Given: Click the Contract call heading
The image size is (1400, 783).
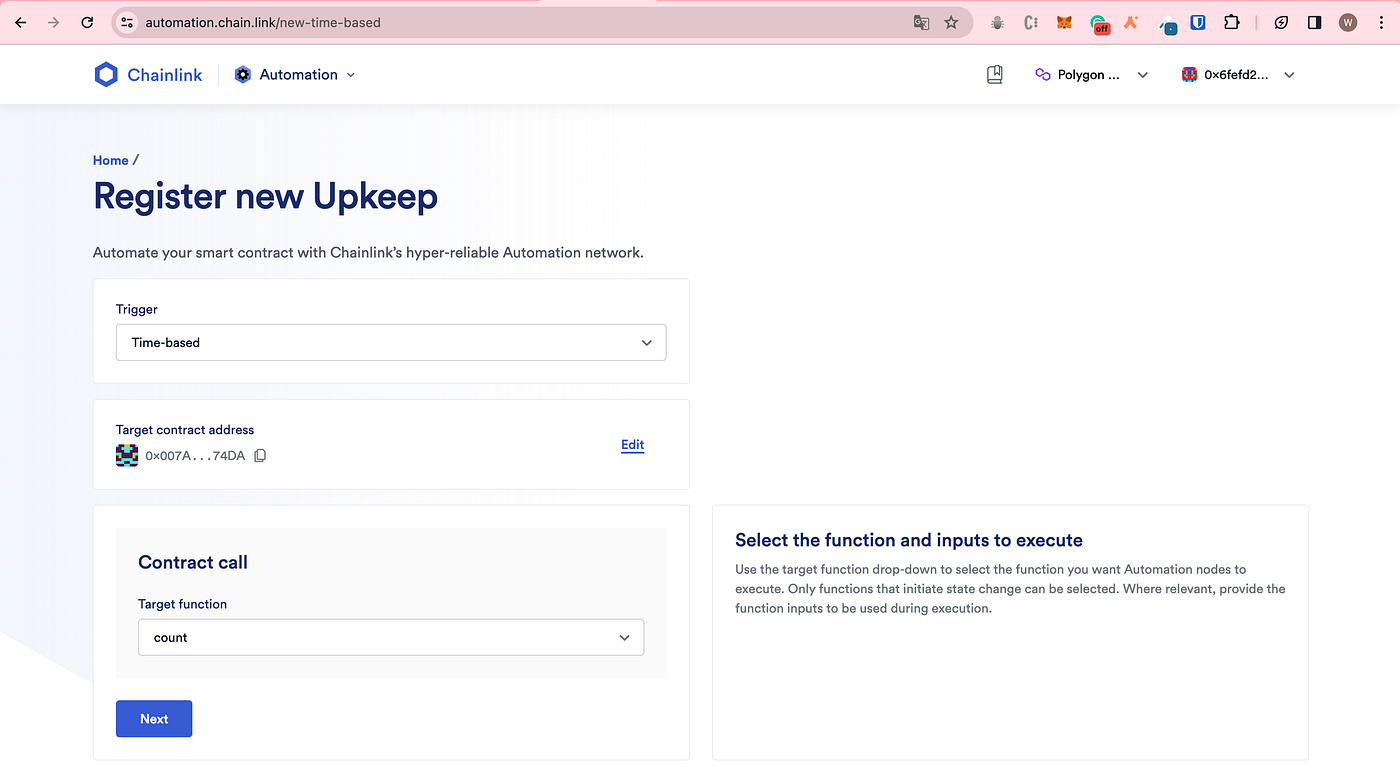Looking at the screenshot, I should pos(193,562).
